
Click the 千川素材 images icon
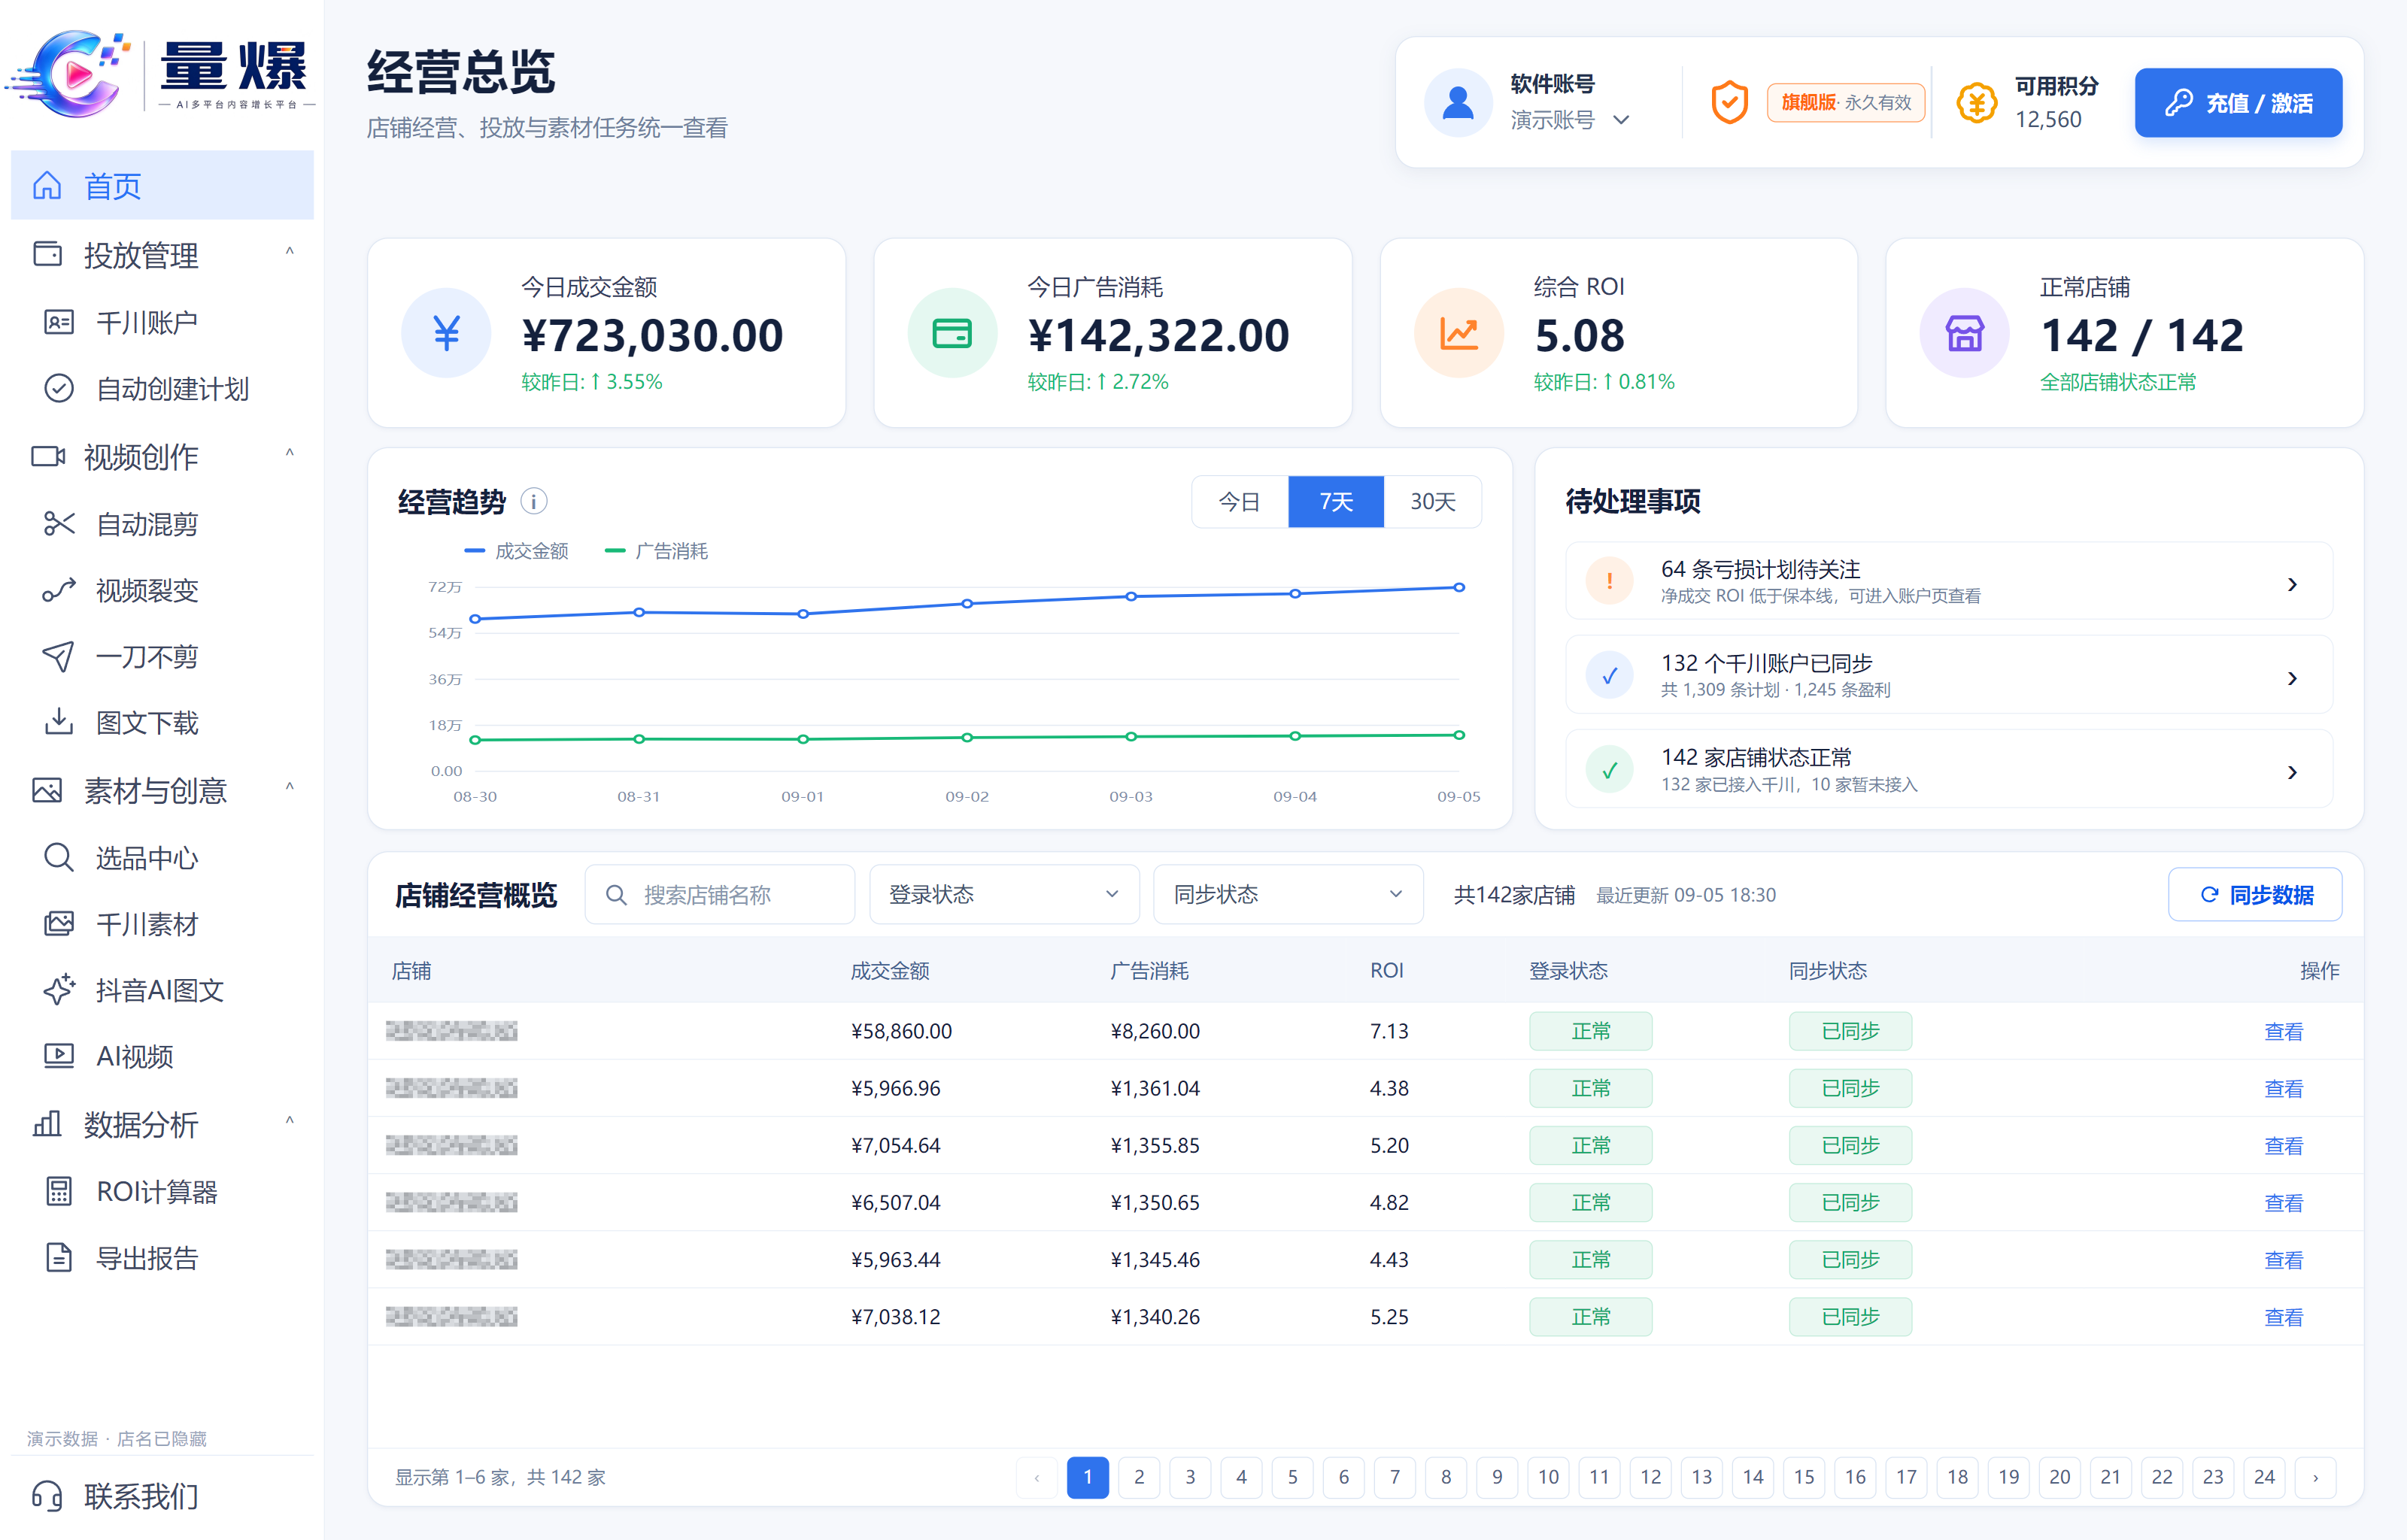[59, 923]
